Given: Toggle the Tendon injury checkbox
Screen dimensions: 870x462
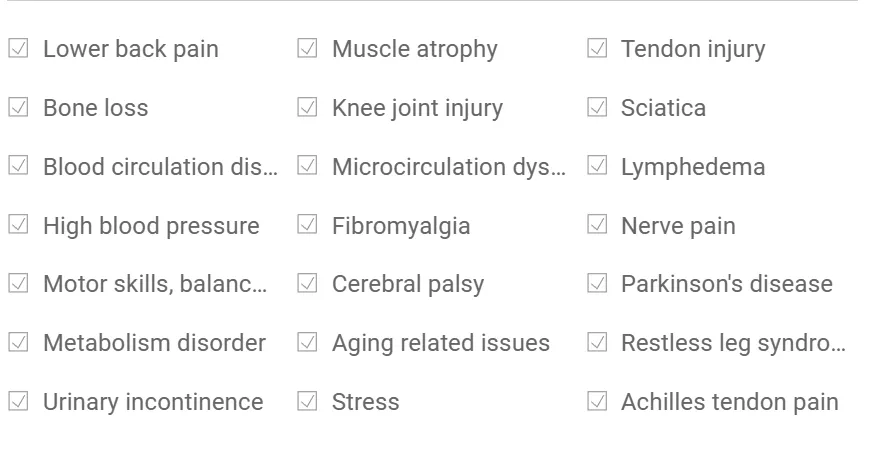Looking at the screenshot, I should [597, 48].
